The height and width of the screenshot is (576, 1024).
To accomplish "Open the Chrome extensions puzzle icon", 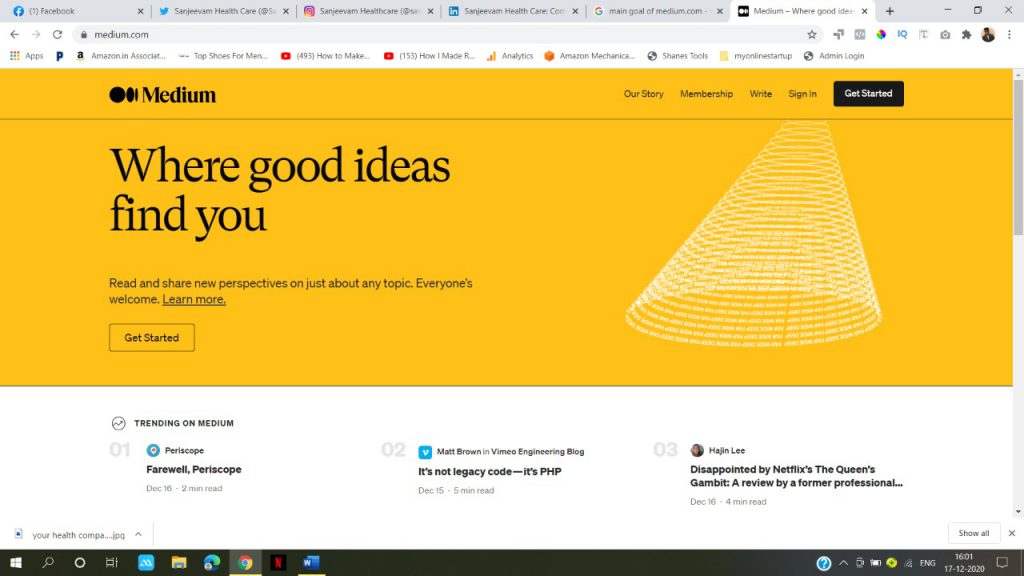I will [x=967, y=35].
